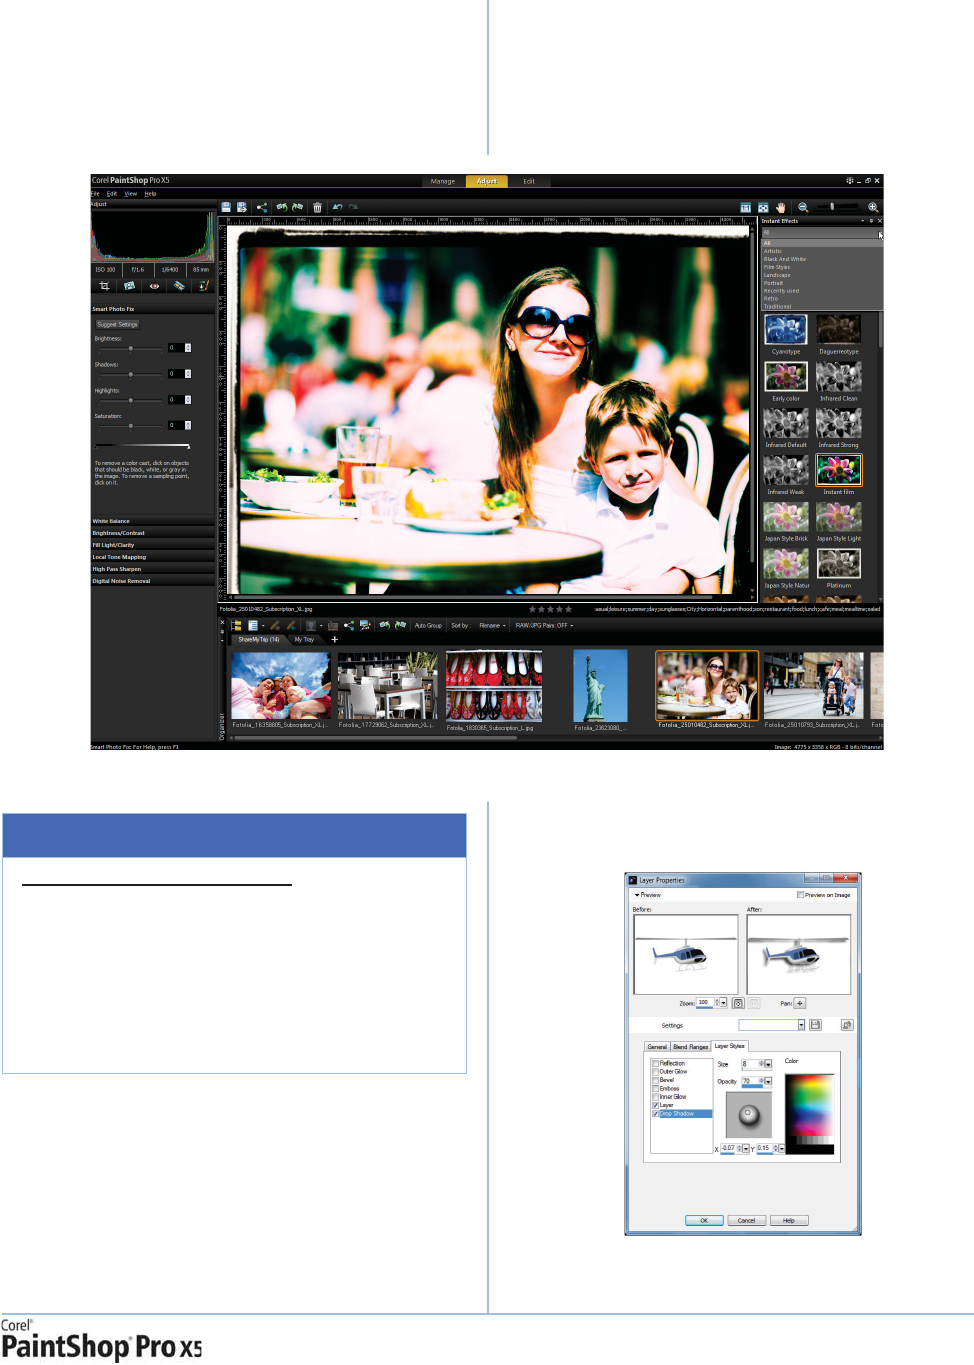Enable the Bevel checkbox
Image resolution: width=974 pixels, height=1365 pixels.
655,1080
